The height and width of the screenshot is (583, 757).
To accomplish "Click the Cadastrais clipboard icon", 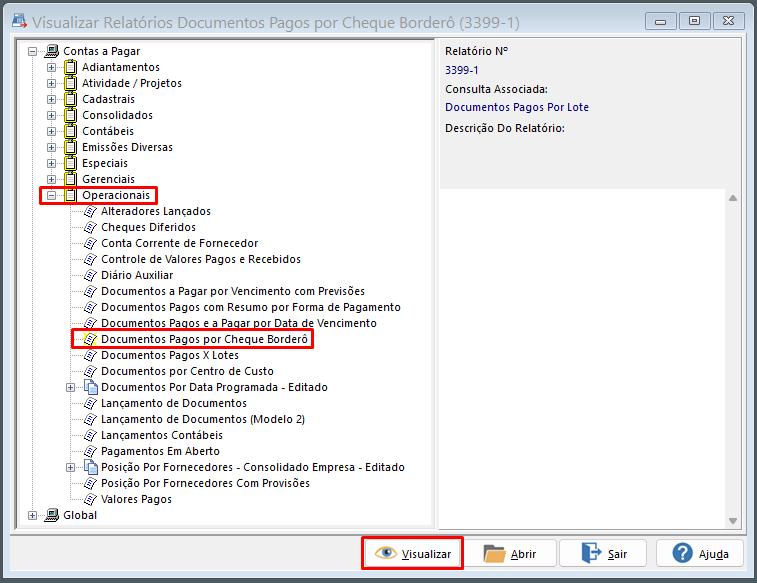I will click(x=70, y=99).
